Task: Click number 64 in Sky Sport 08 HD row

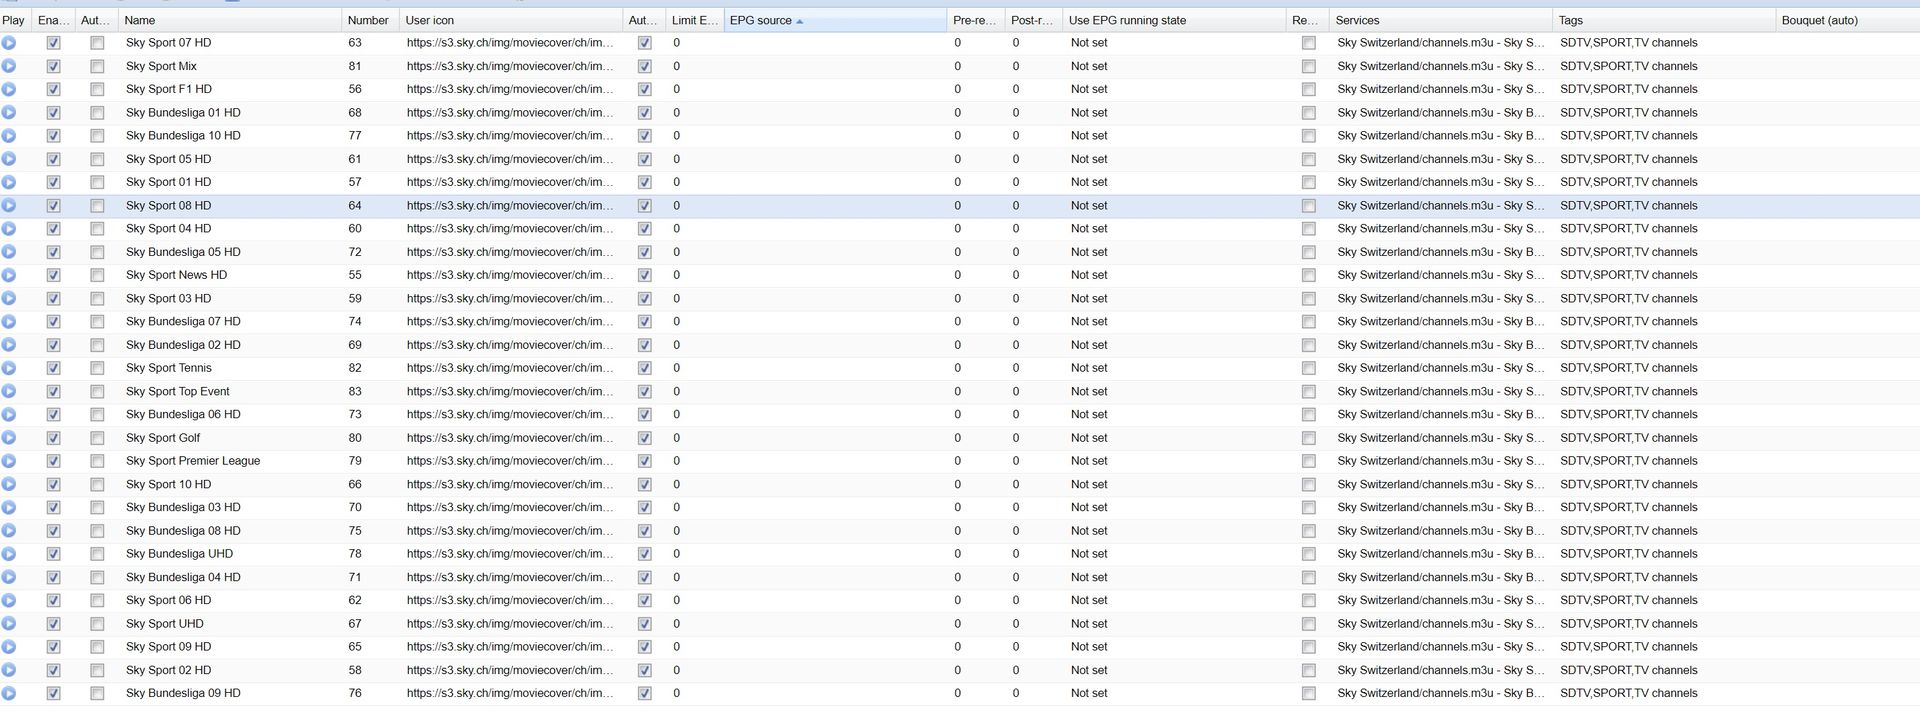Action: click(355, 206)
